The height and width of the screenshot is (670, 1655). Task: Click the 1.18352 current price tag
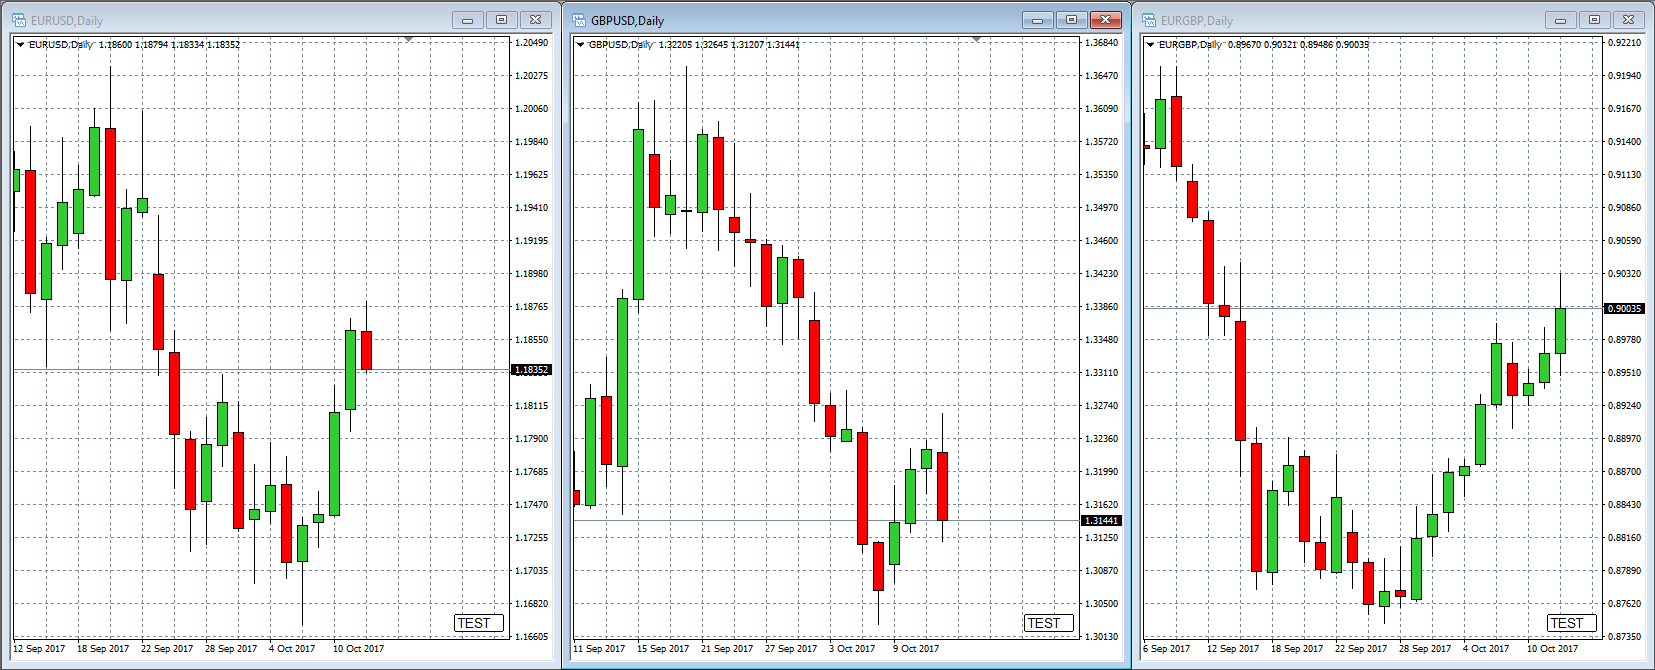(x=532, y=370)
